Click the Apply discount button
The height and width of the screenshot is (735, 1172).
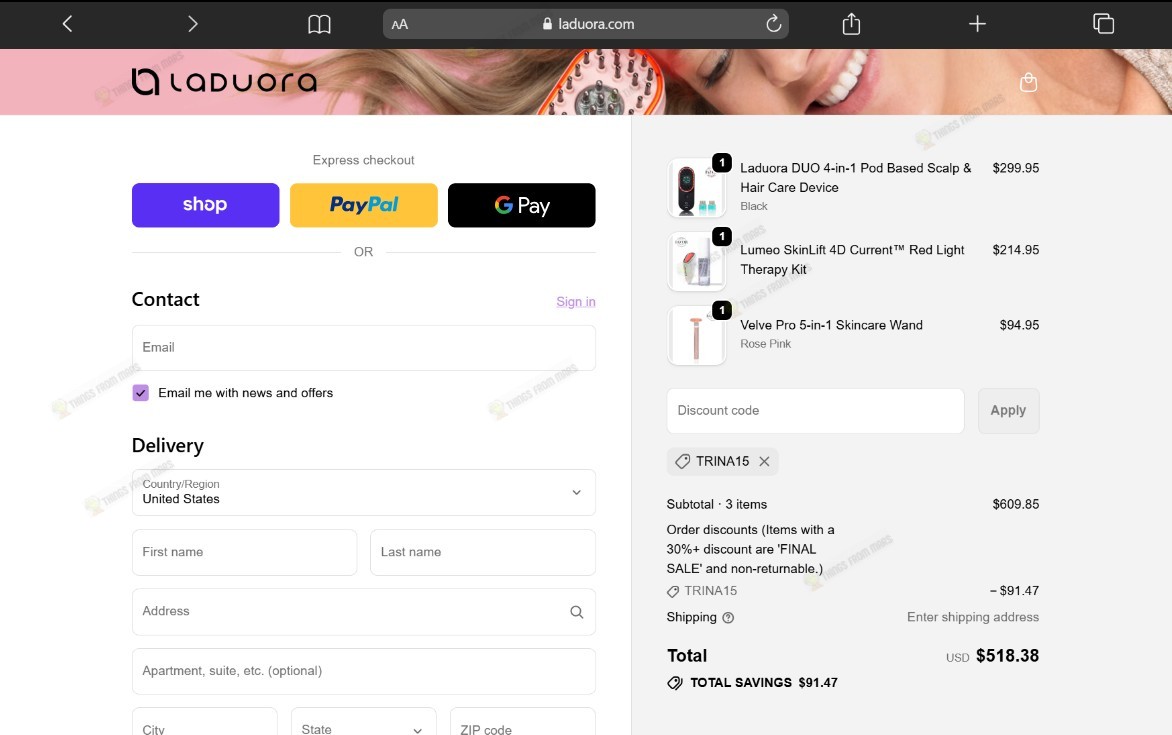(x=1008, y=410)
